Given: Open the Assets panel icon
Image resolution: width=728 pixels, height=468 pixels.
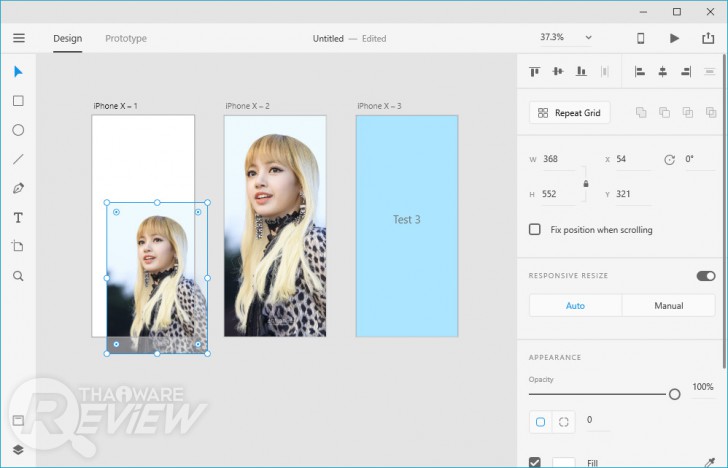Looking at the screenshot, I should pyautogui.click(x=18, y=421).
